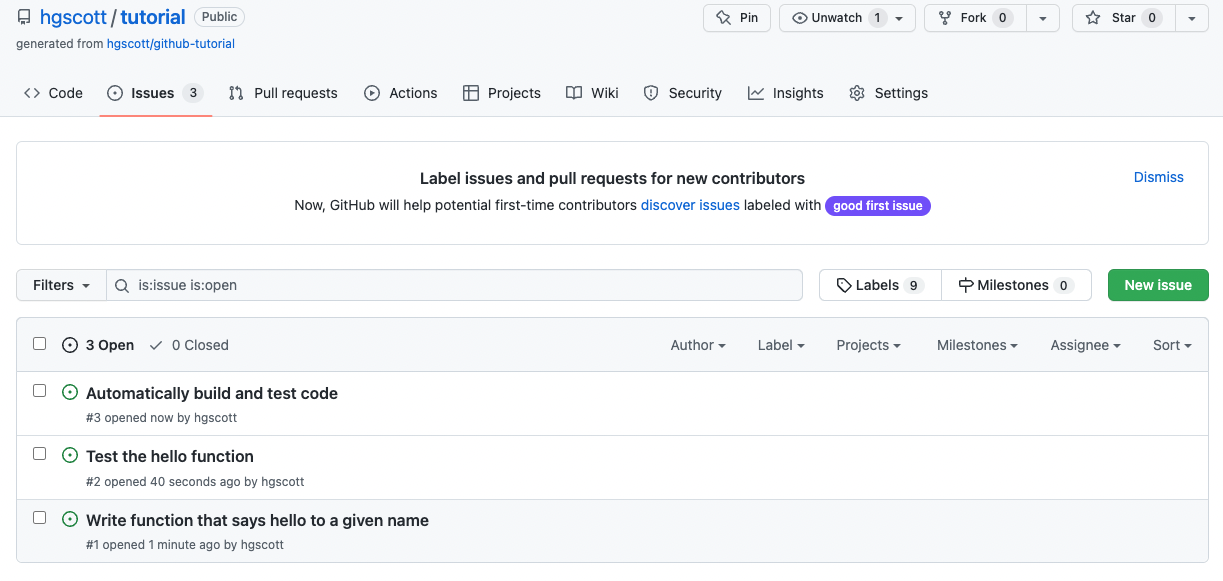
Task: Open the Labels button
Action: click(880, 285)
